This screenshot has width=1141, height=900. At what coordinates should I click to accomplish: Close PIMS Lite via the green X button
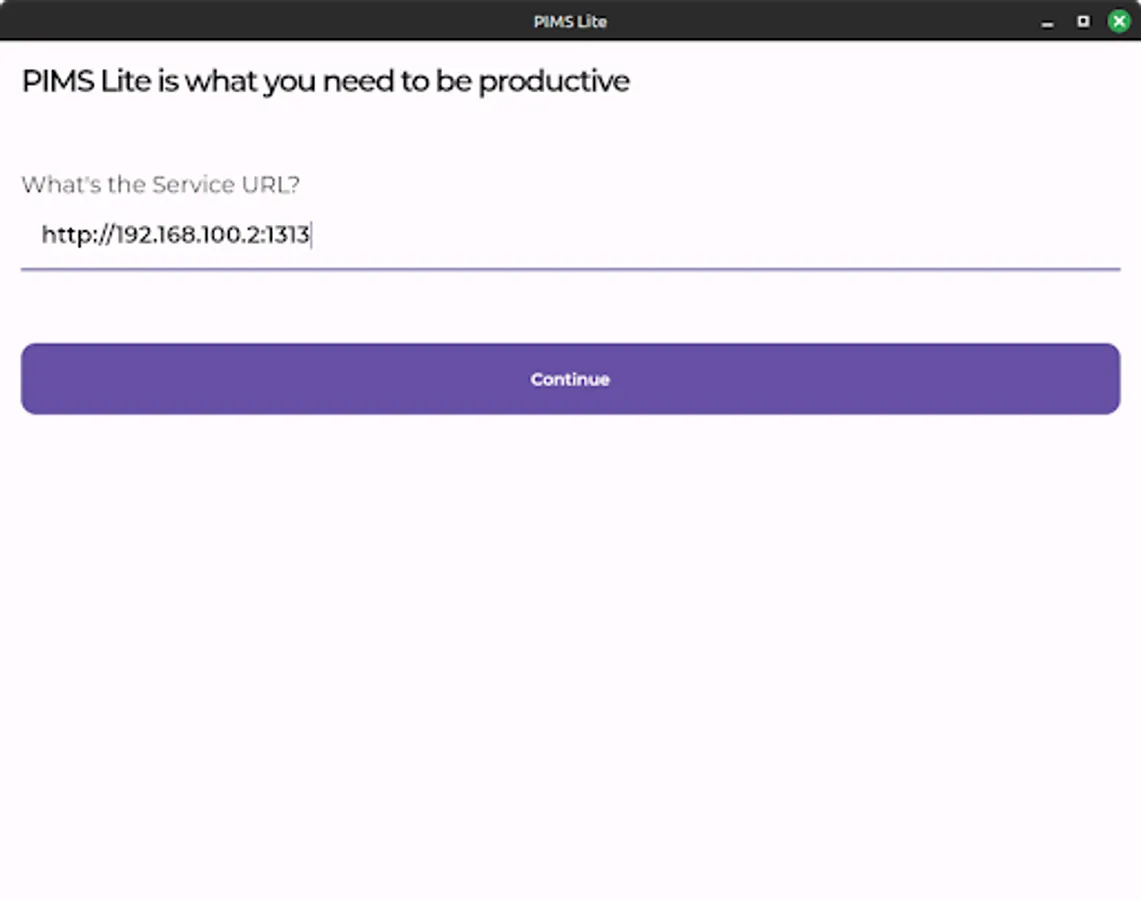1117,20
